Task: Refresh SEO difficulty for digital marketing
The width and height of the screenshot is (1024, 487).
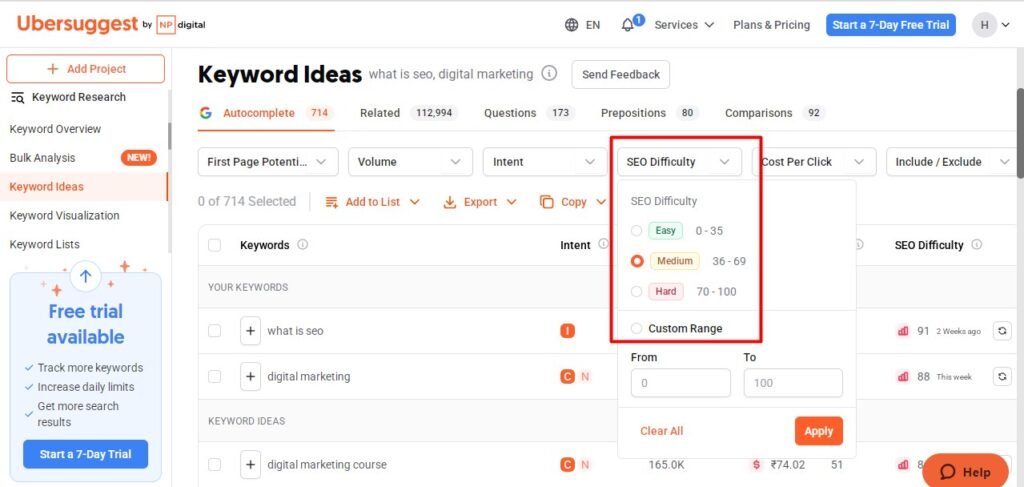Action: click(1002, 377)
